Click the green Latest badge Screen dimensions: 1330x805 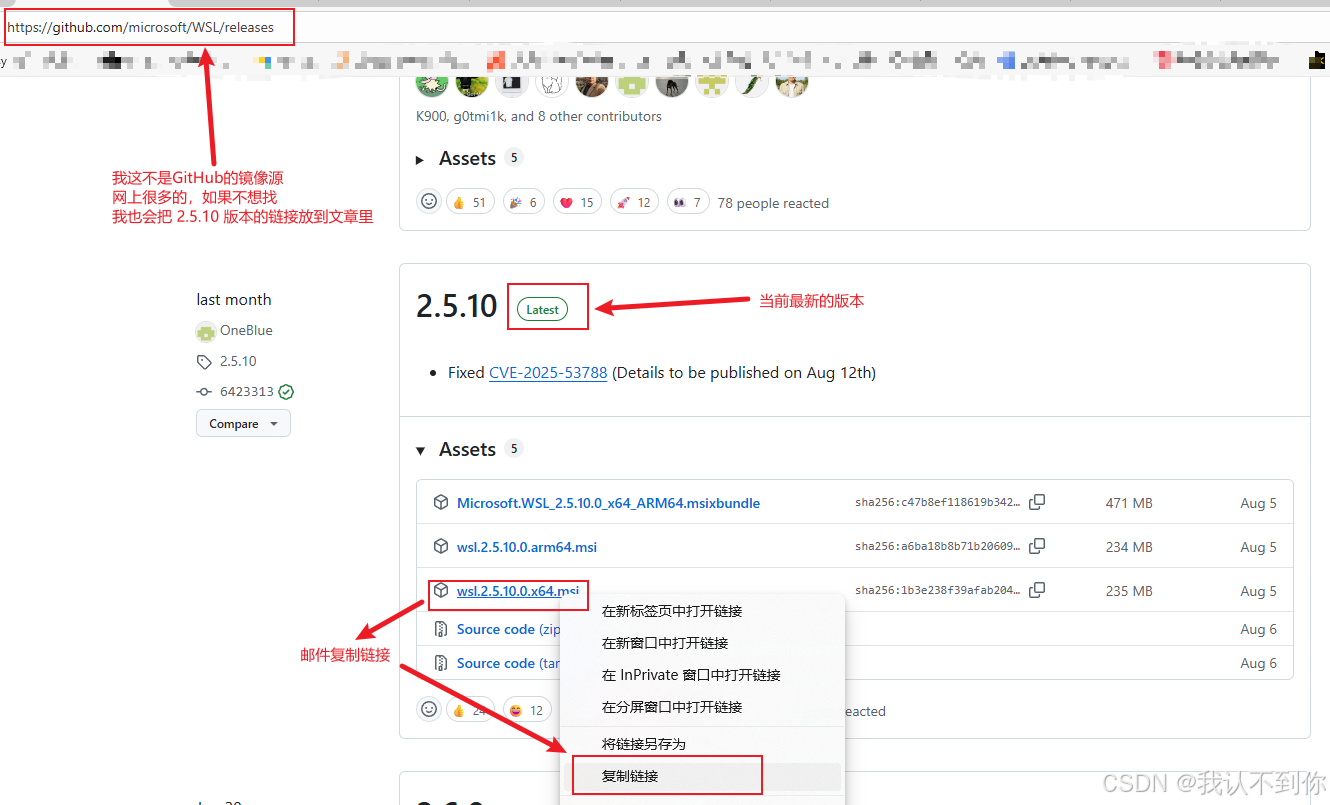(542, 310)
